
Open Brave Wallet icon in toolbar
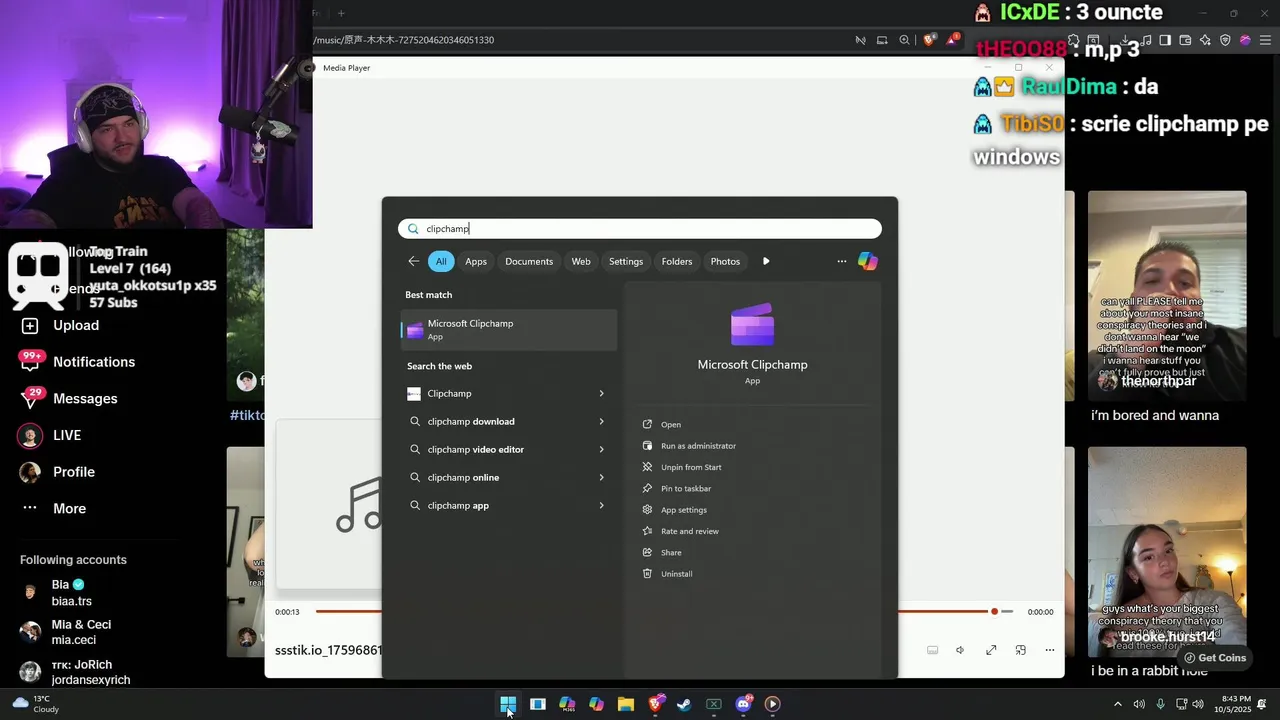tap(1185, 40)
